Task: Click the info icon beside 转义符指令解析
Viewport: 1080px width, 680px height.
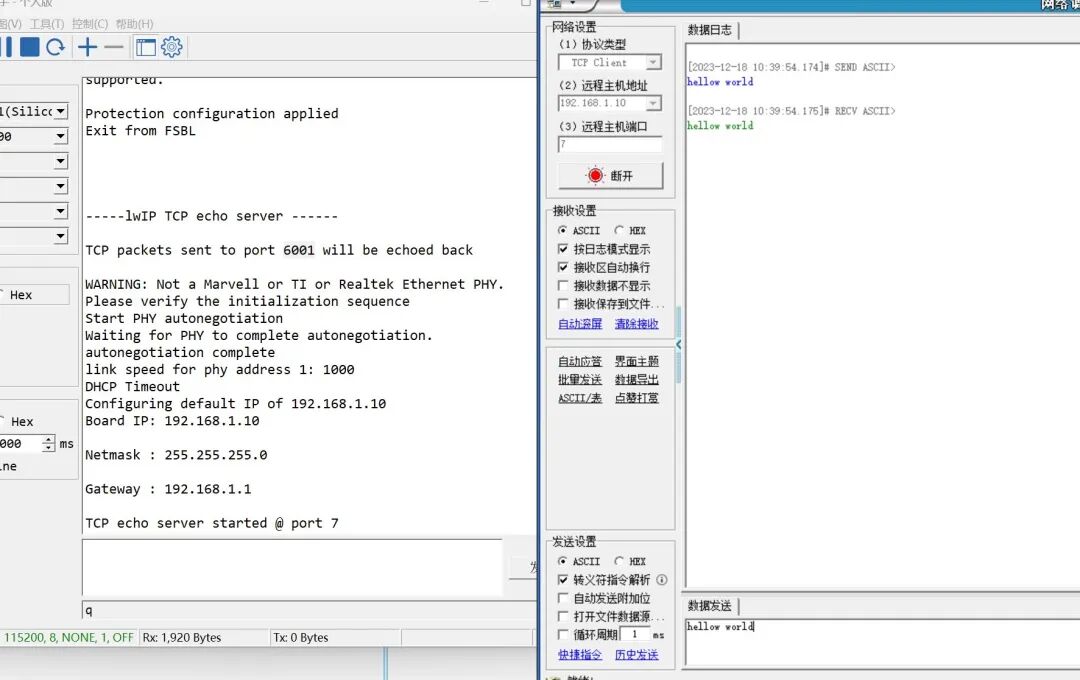Action: [662, 580]
